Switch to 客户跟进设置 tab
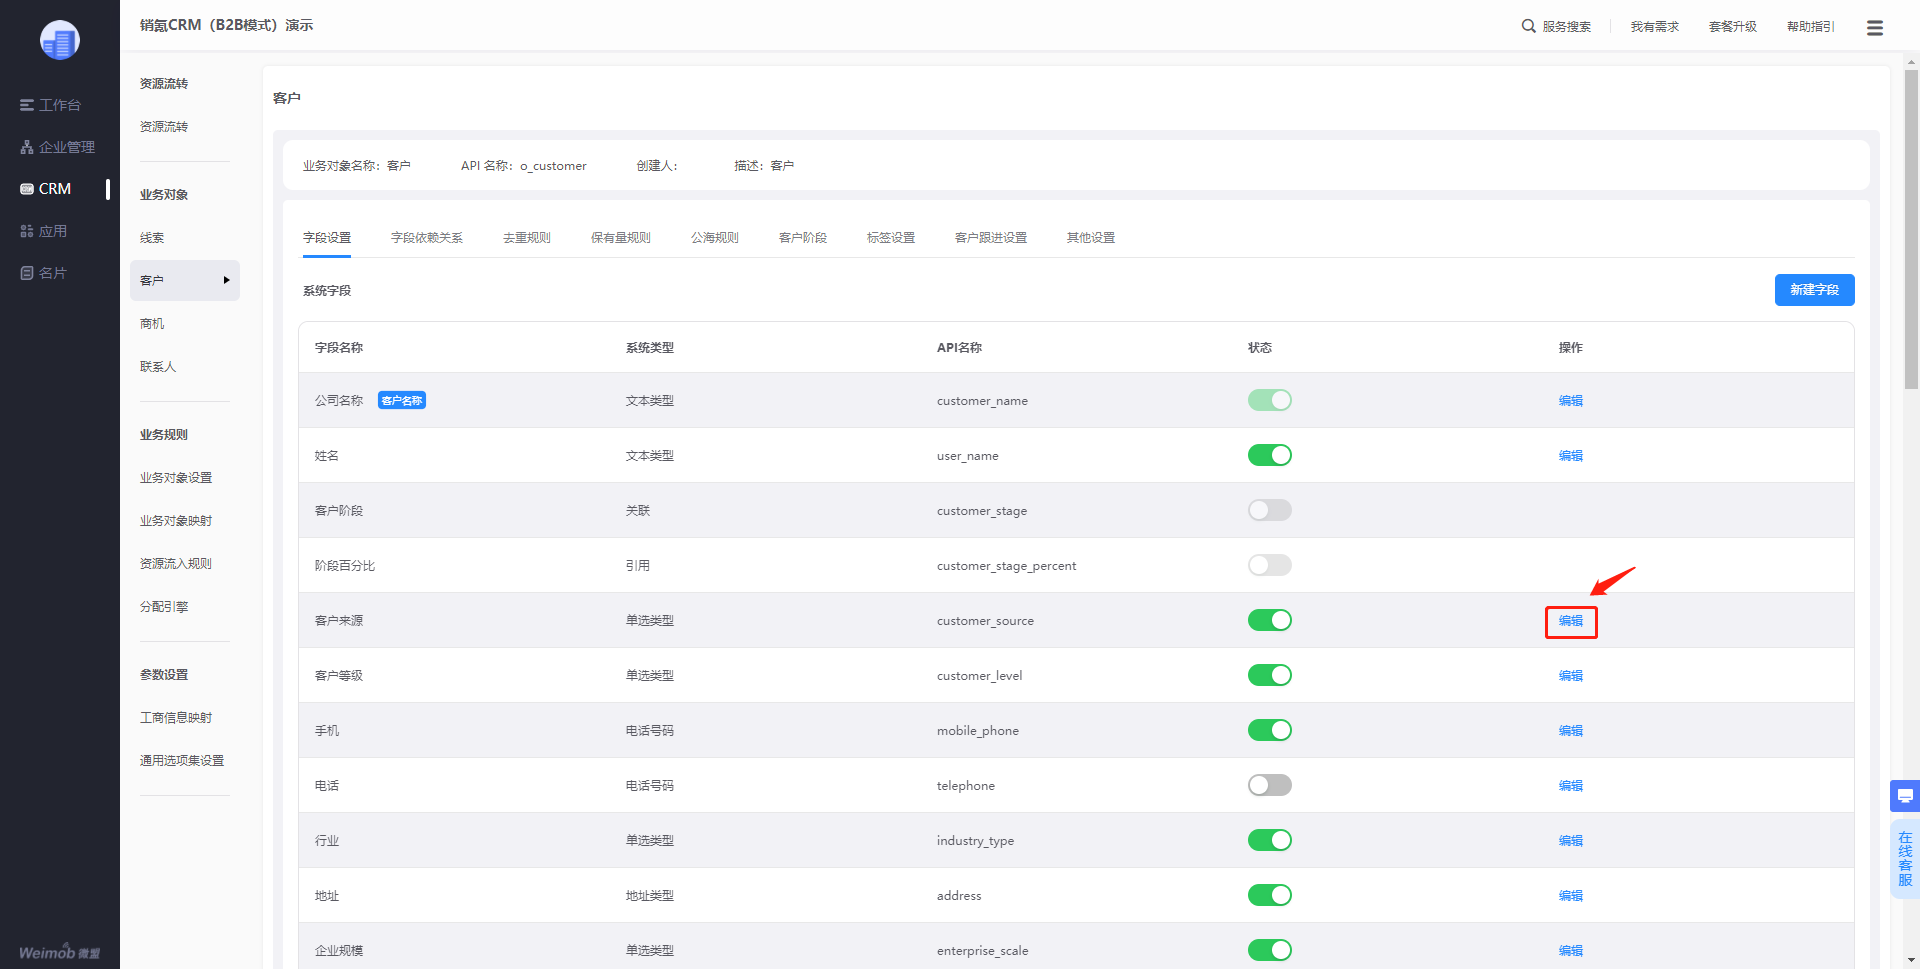Viewport: 1920px width, 969px height. click(991, 238)
